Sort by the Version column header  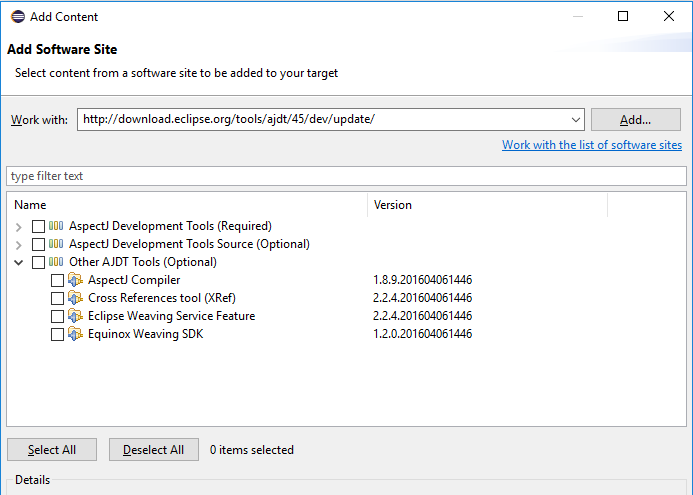(487, 205)
